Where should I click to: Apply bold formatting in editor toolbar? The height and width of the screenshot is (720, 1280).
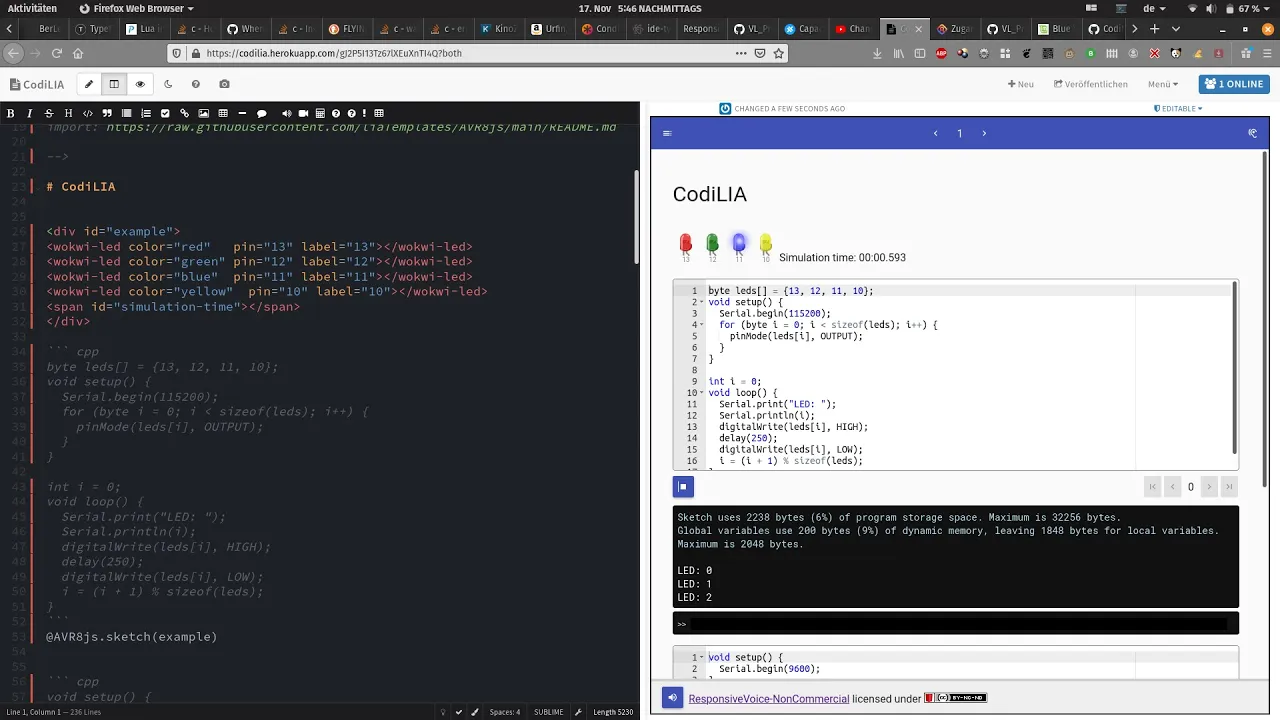pyautogui.click(x=11, y=113)
